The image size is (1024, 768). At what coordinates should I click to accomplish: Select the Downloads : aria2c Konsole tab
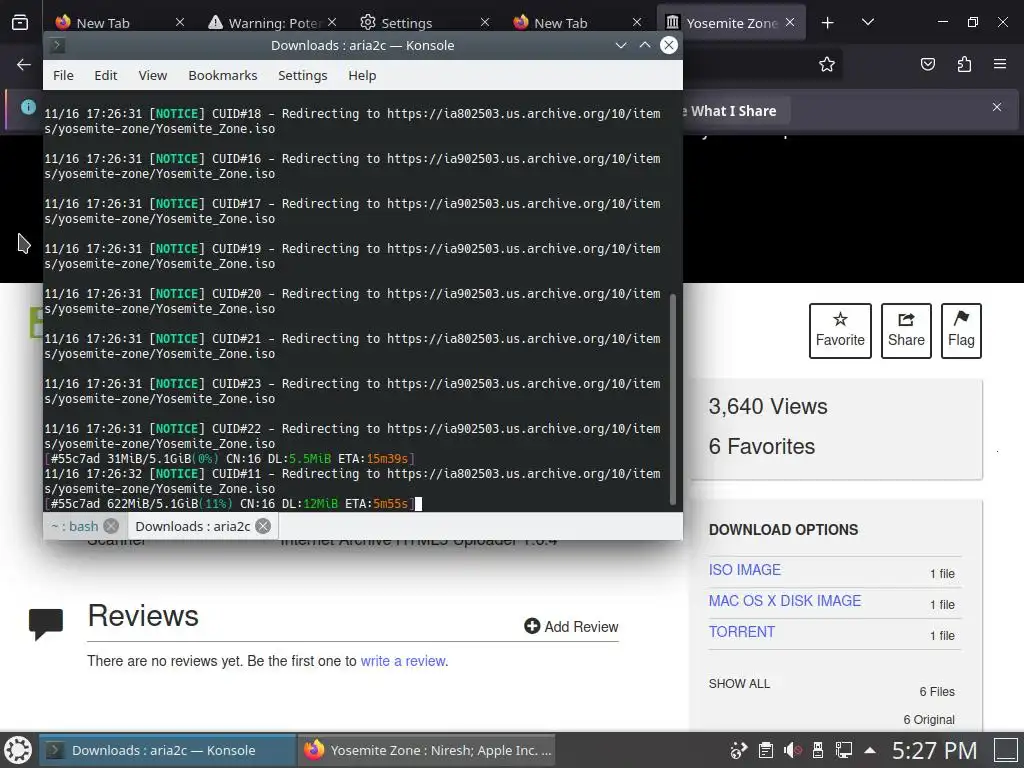click(193, 526)
